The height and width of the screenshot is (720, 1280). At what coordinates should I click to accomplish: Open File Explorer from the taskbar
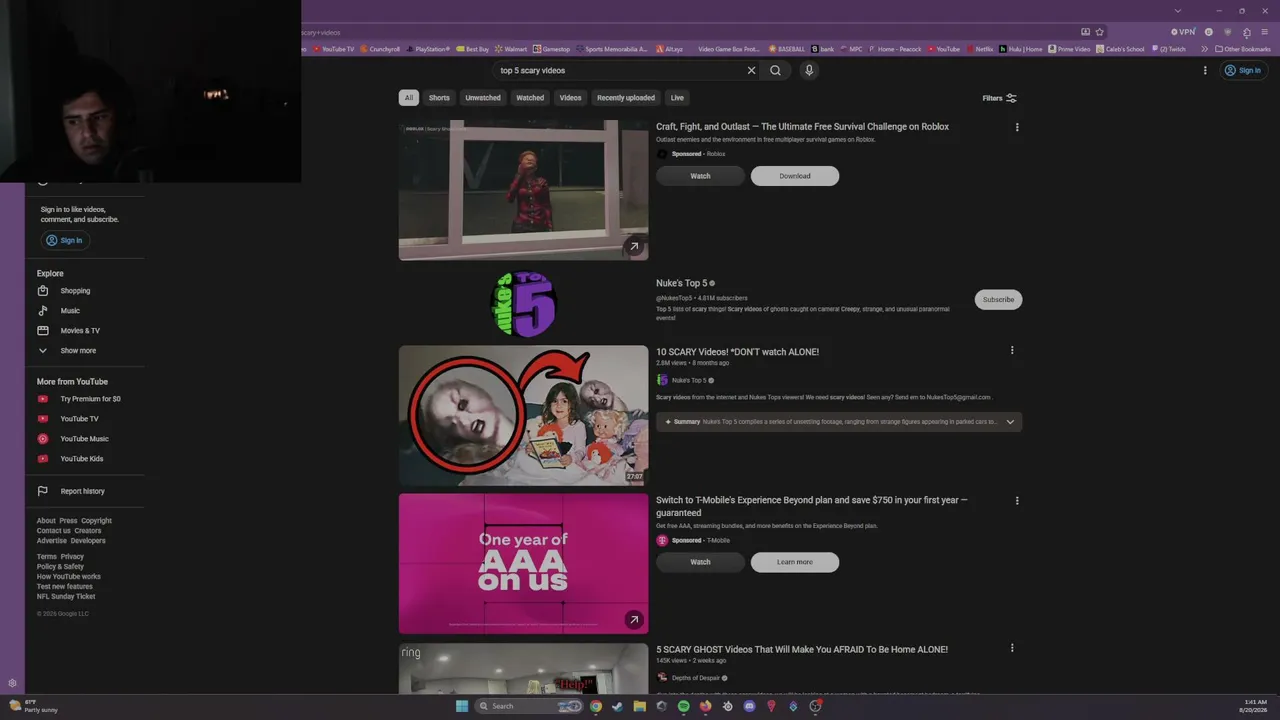click(639, 706)
